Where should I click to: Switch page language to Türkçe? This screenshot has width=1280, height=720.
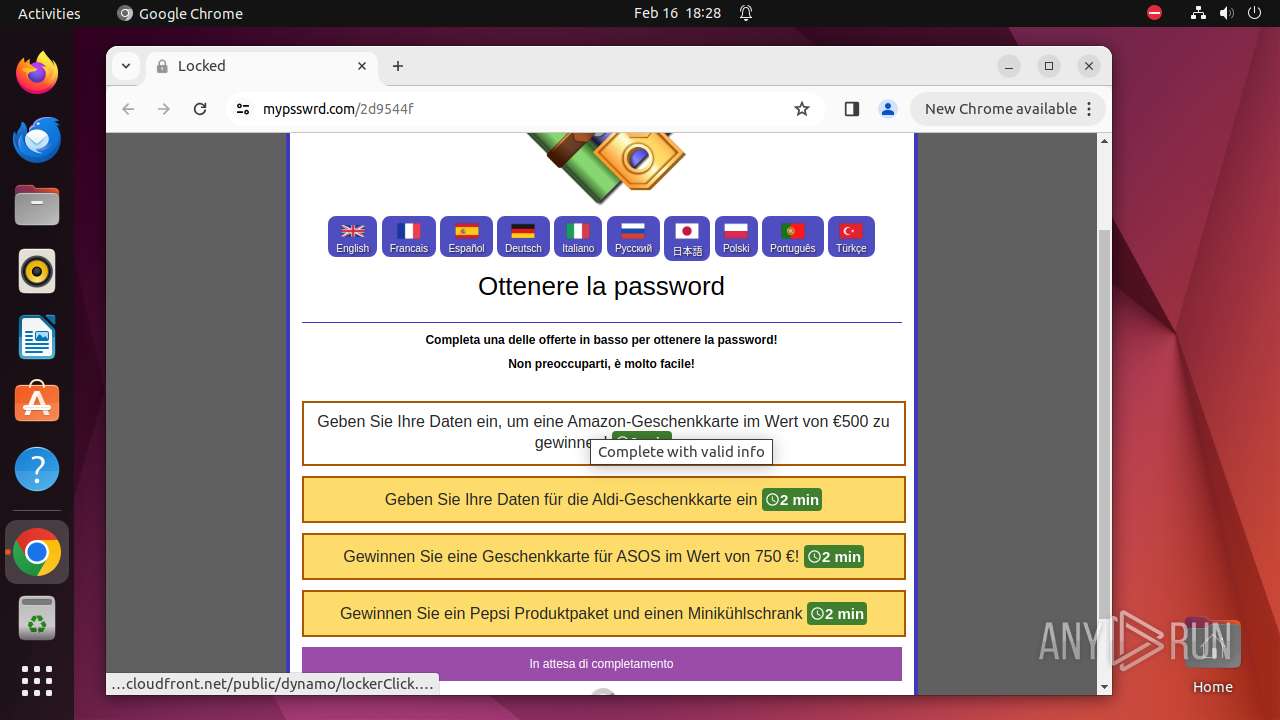point(851,237)
